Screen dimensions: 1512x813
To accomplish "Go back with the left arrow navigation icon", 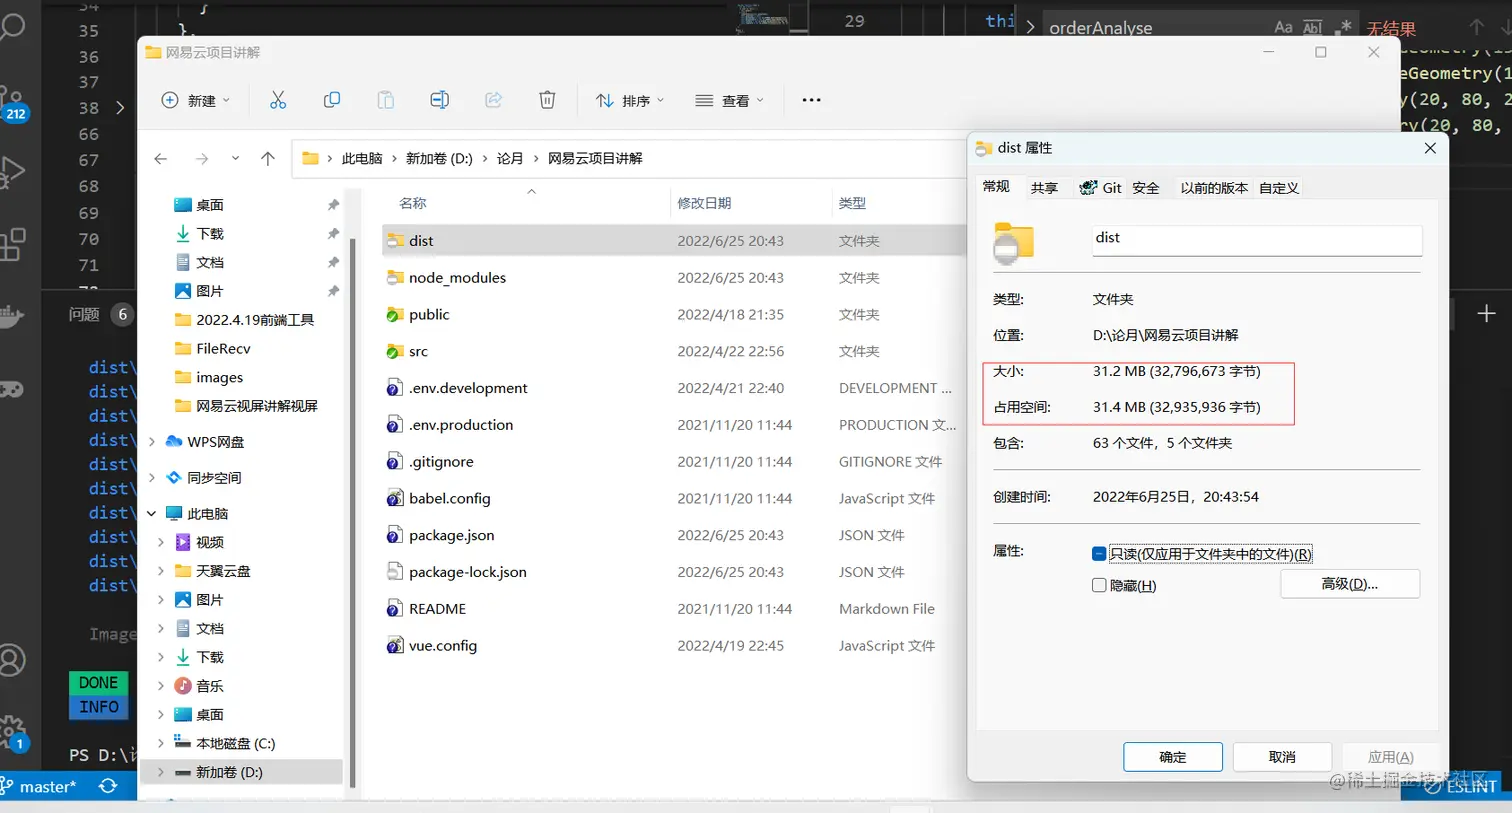I will pos(161,158).
